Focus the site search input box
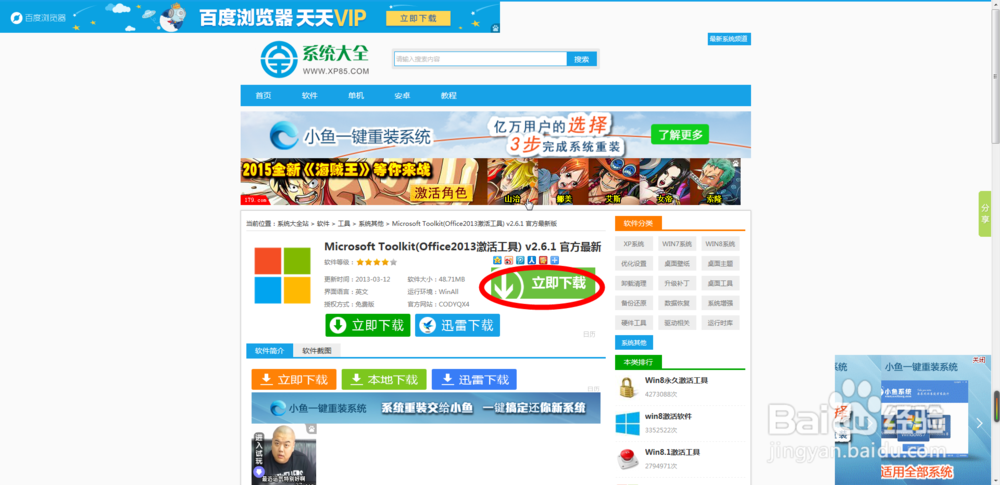 click(480, 59)
